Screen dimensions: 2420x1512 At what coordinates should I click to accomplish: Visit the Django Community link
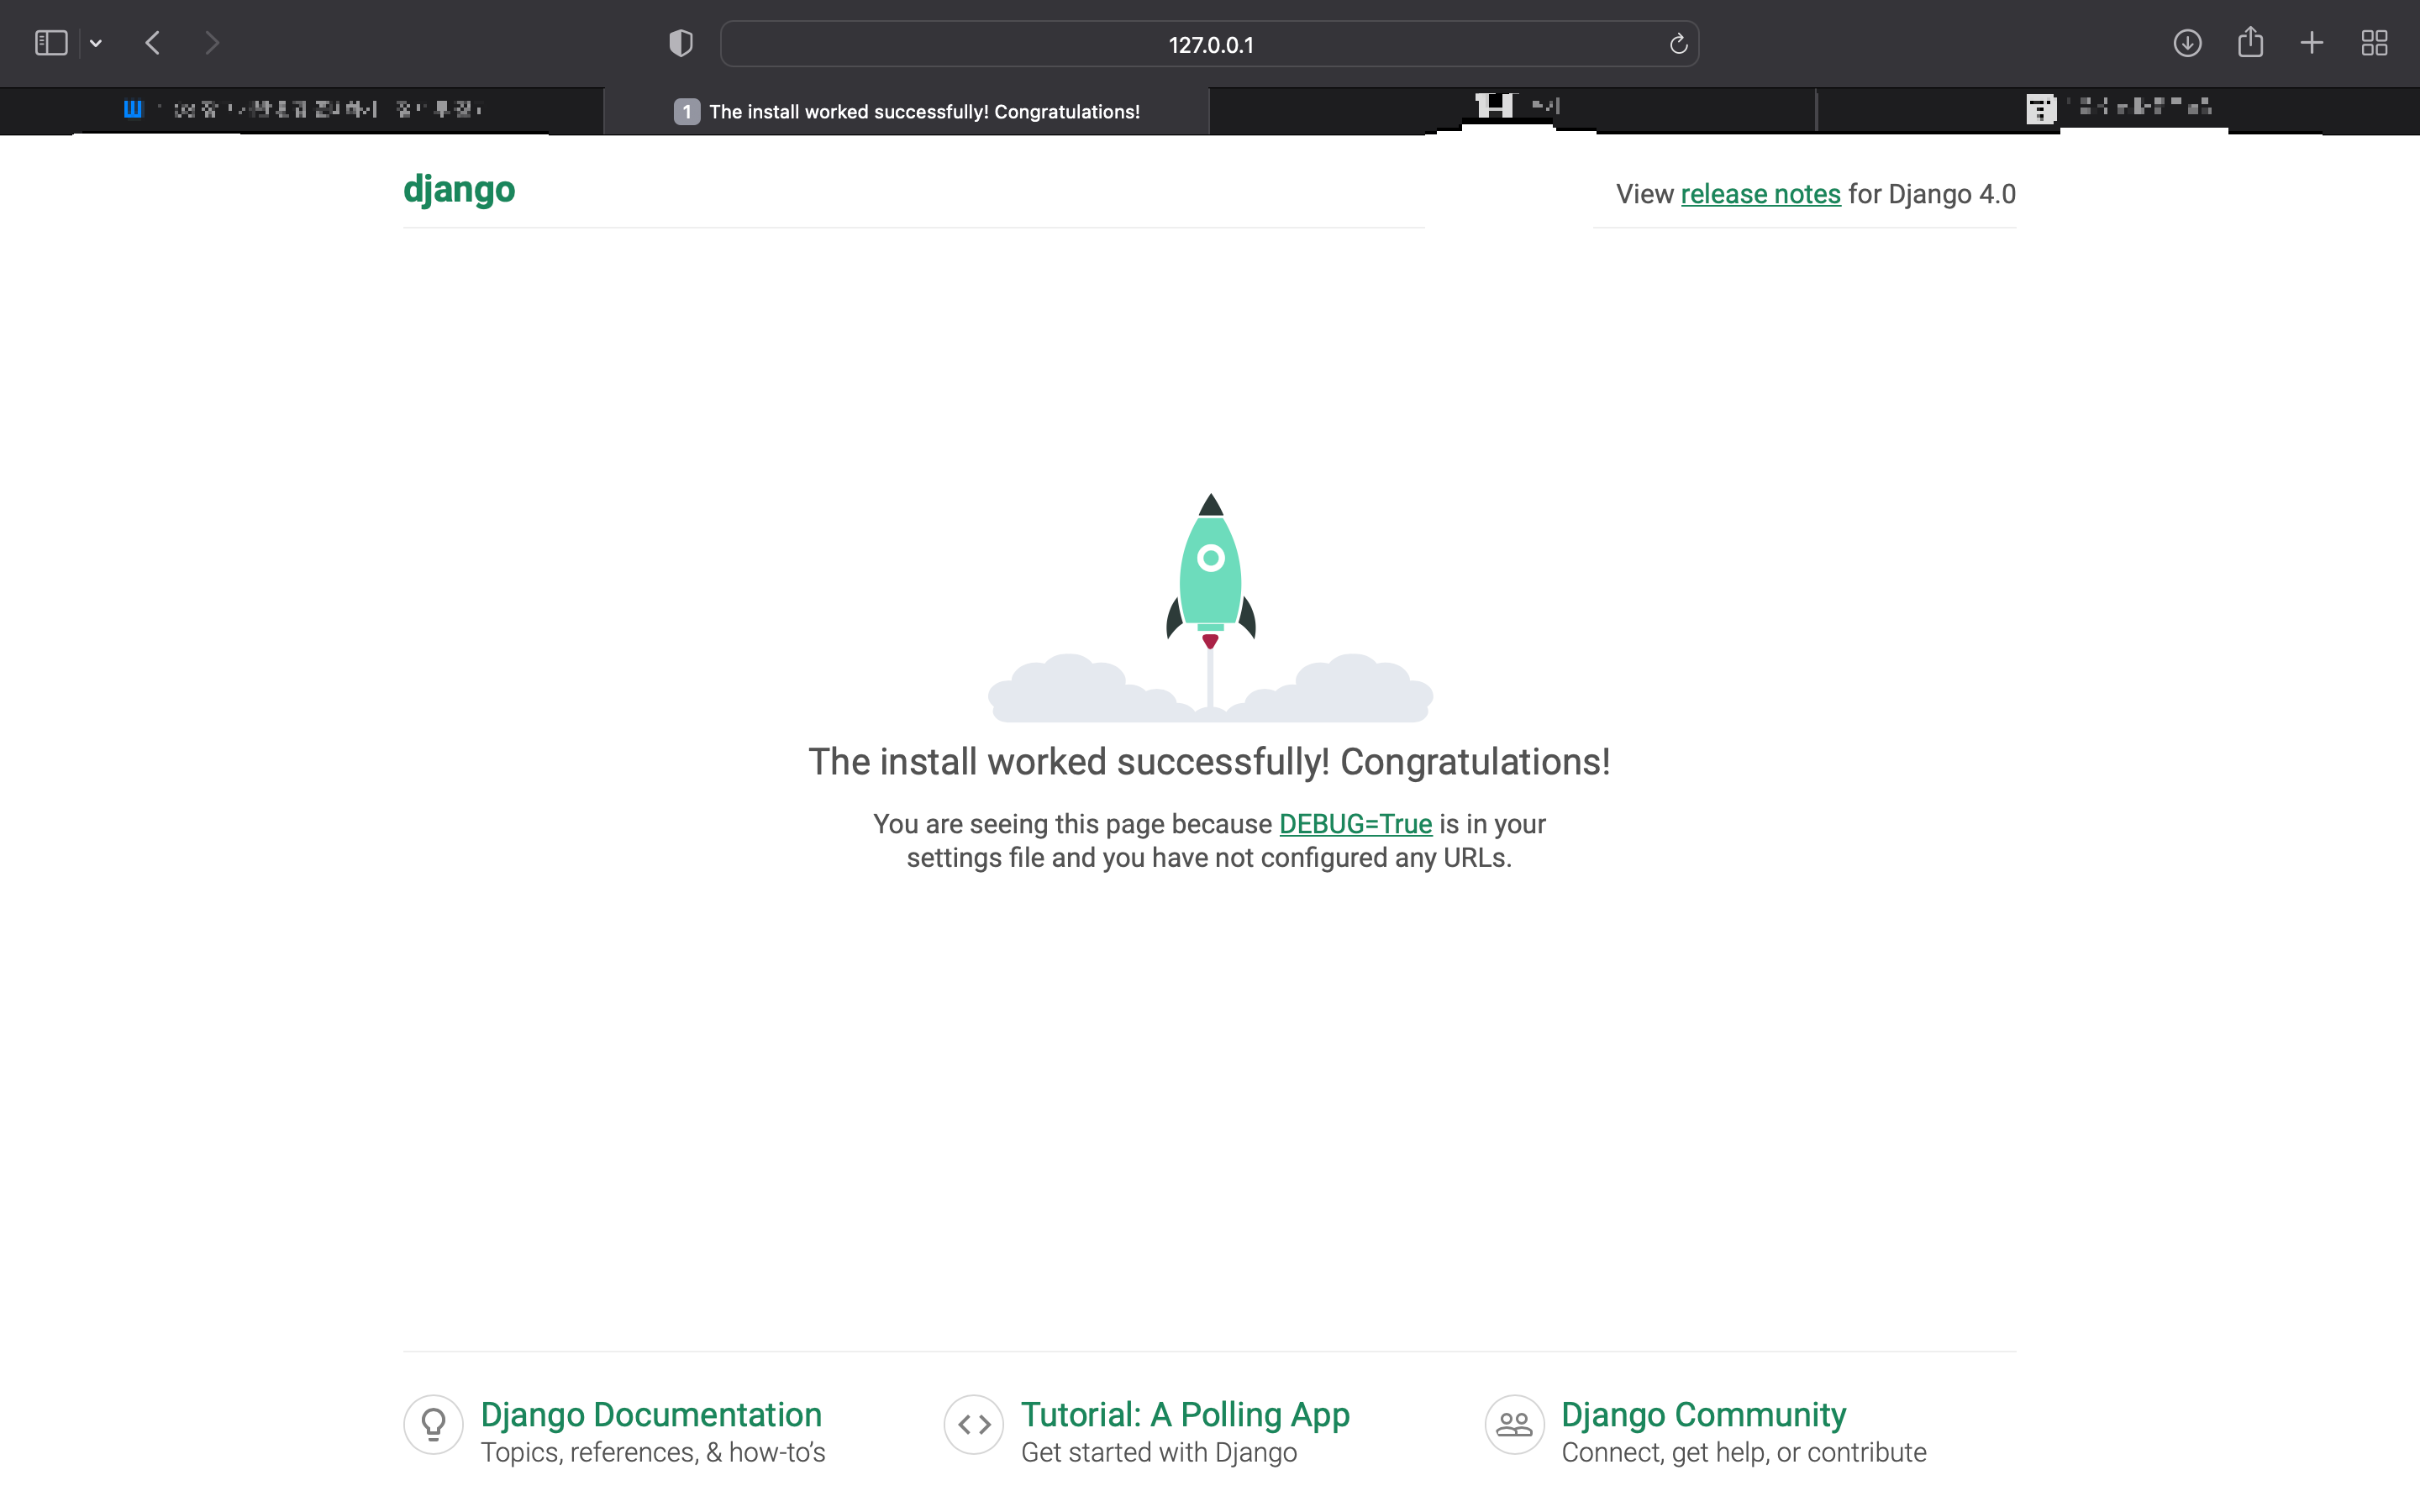point(1703,1414)
